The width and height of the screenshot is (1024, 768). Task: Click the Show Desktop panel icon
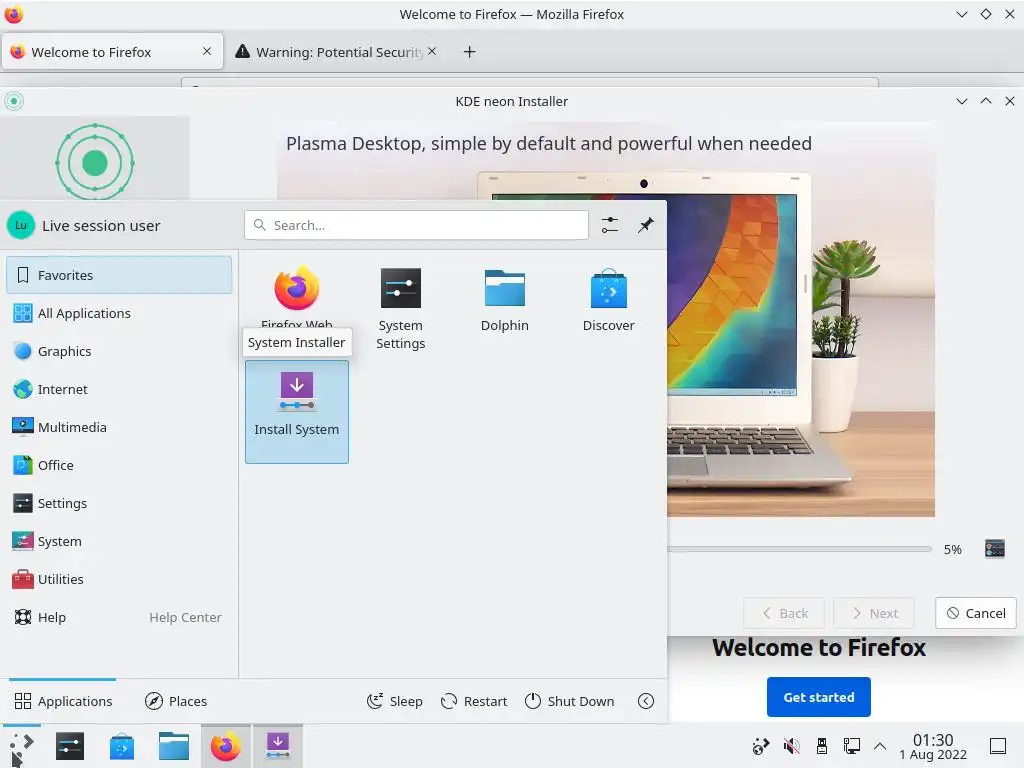point(998,746)
